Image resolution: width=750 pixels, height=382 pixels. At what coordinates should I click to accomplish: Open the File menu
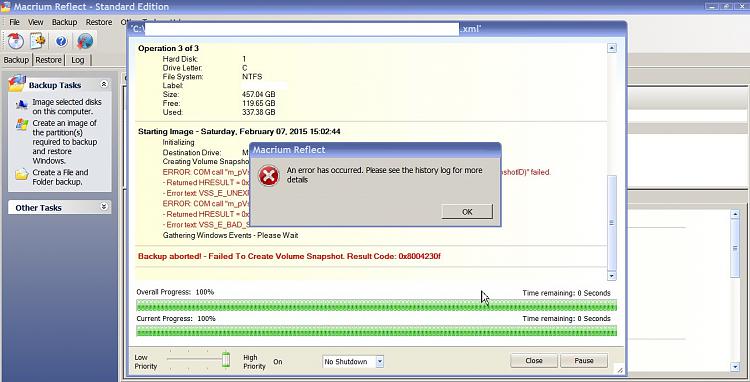pyautogui.click(x=14, y=22)
